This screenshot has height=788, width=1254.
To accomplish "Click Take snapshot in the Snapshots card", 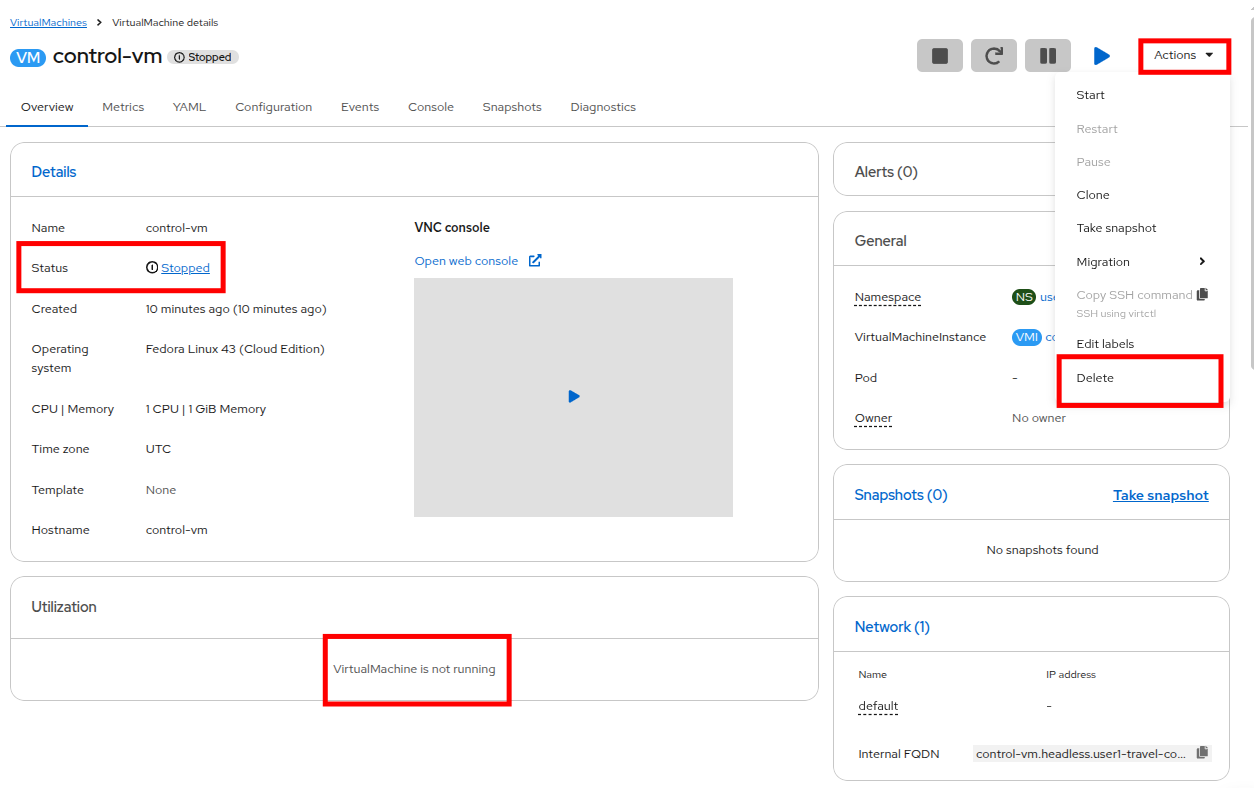I will [1160, 494].
